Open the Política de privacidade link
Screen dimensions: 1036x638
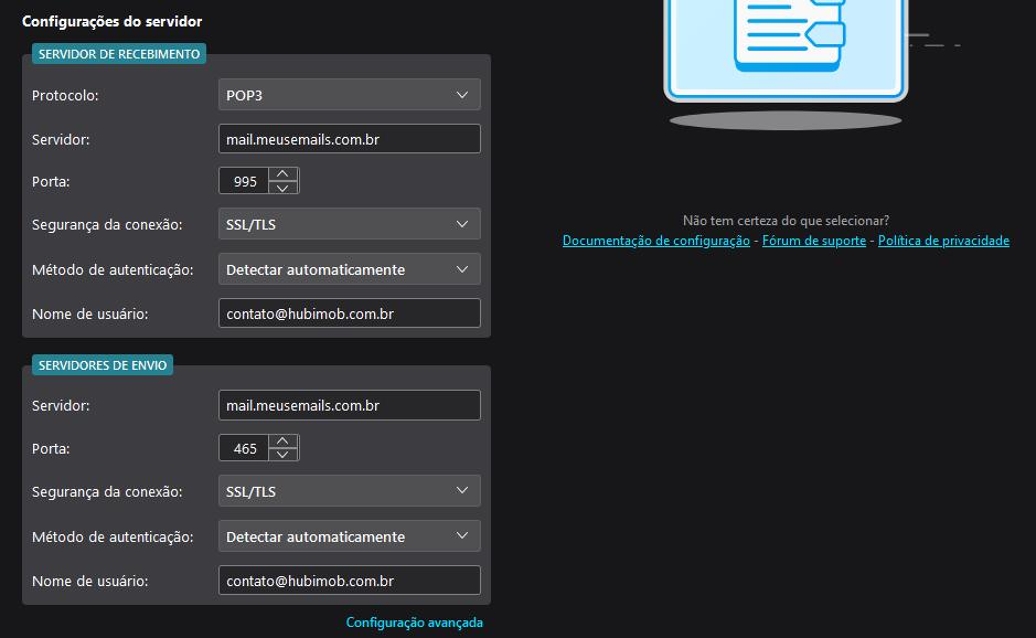click(943, 241)
